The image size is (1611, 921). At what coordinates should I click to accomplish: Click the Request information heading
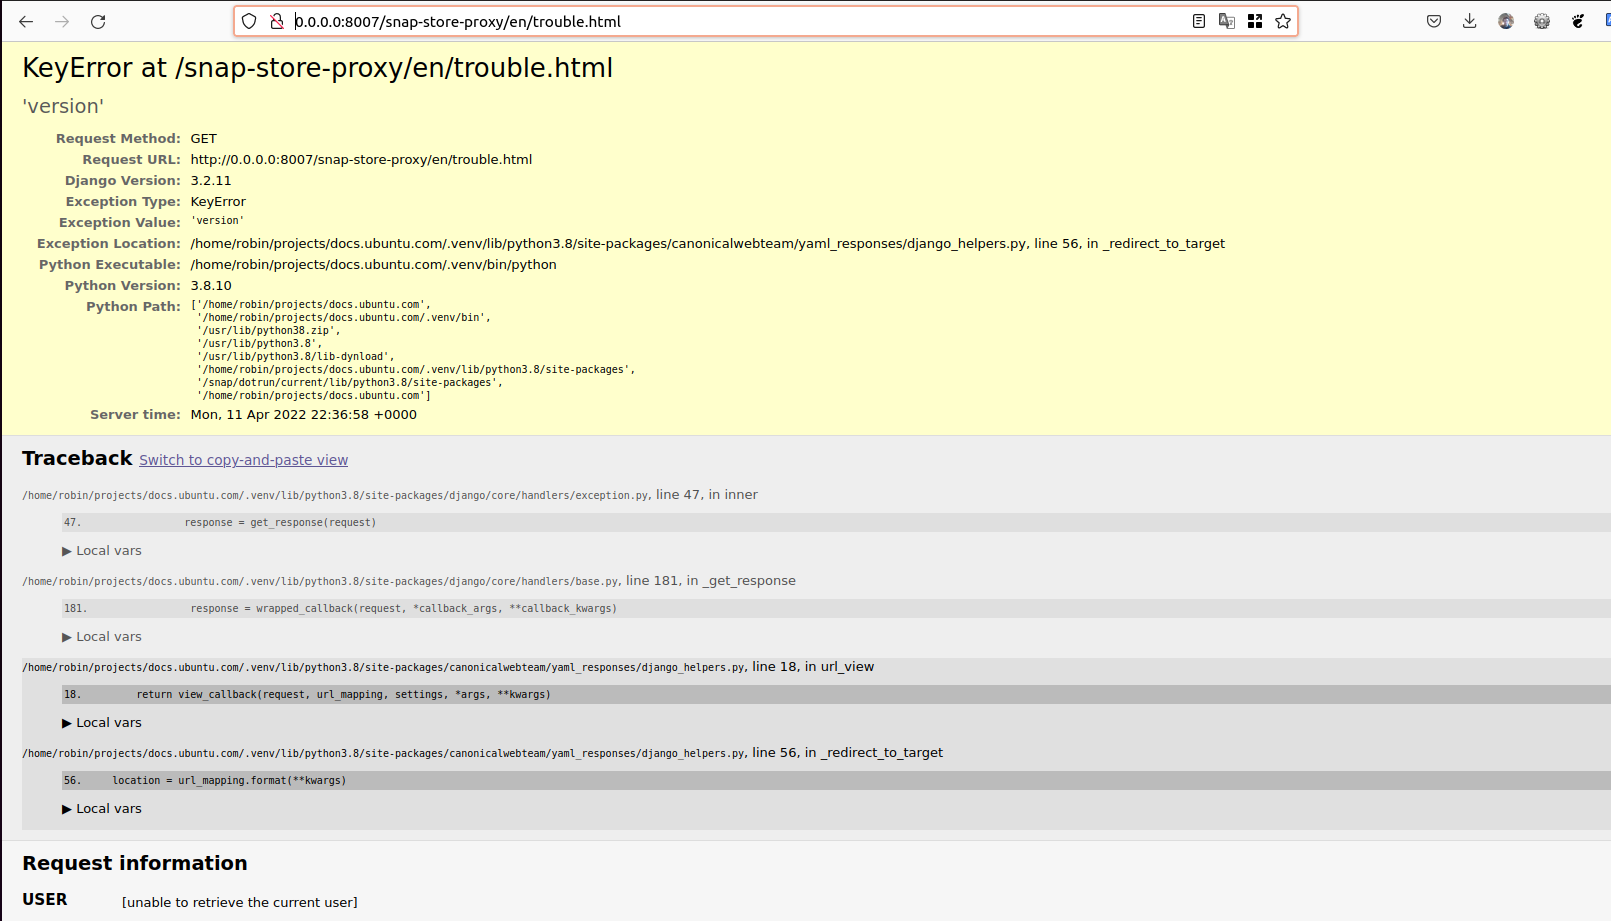coord(135,863)
